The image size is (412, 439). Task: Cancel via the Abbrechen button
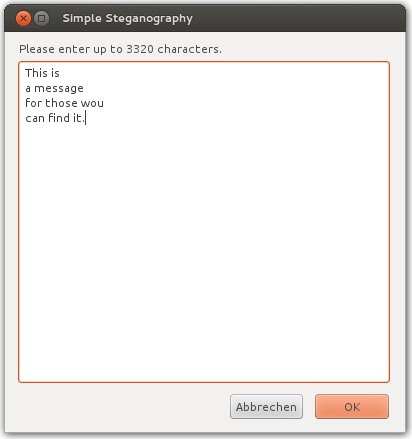(x=266, y=407)
